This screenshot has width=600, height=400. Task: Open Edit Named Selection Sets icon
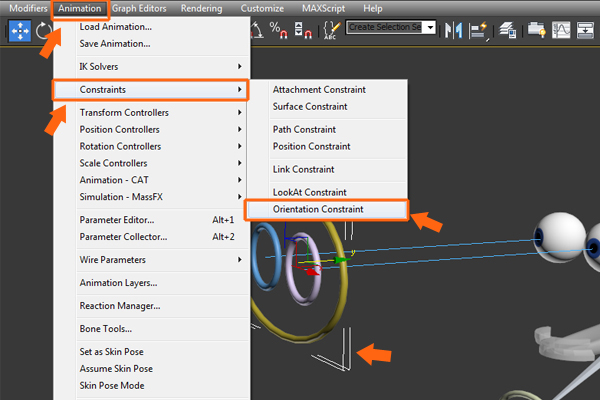click(331, 30)
